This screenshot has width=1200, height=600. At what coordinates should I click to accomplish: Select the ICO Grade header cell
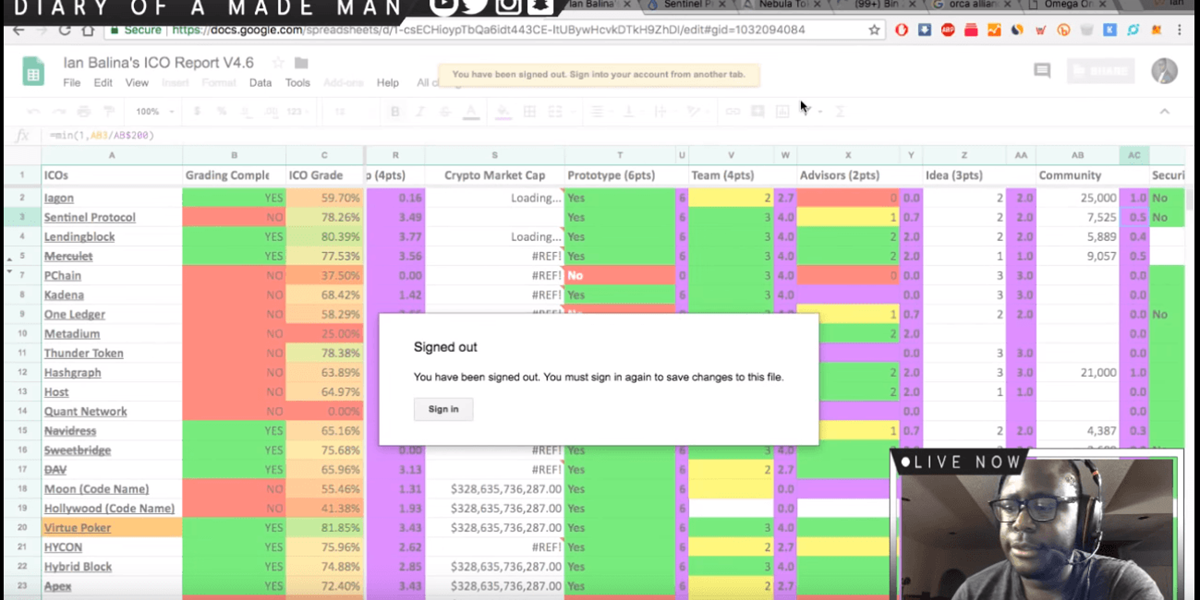pos(325,175)
